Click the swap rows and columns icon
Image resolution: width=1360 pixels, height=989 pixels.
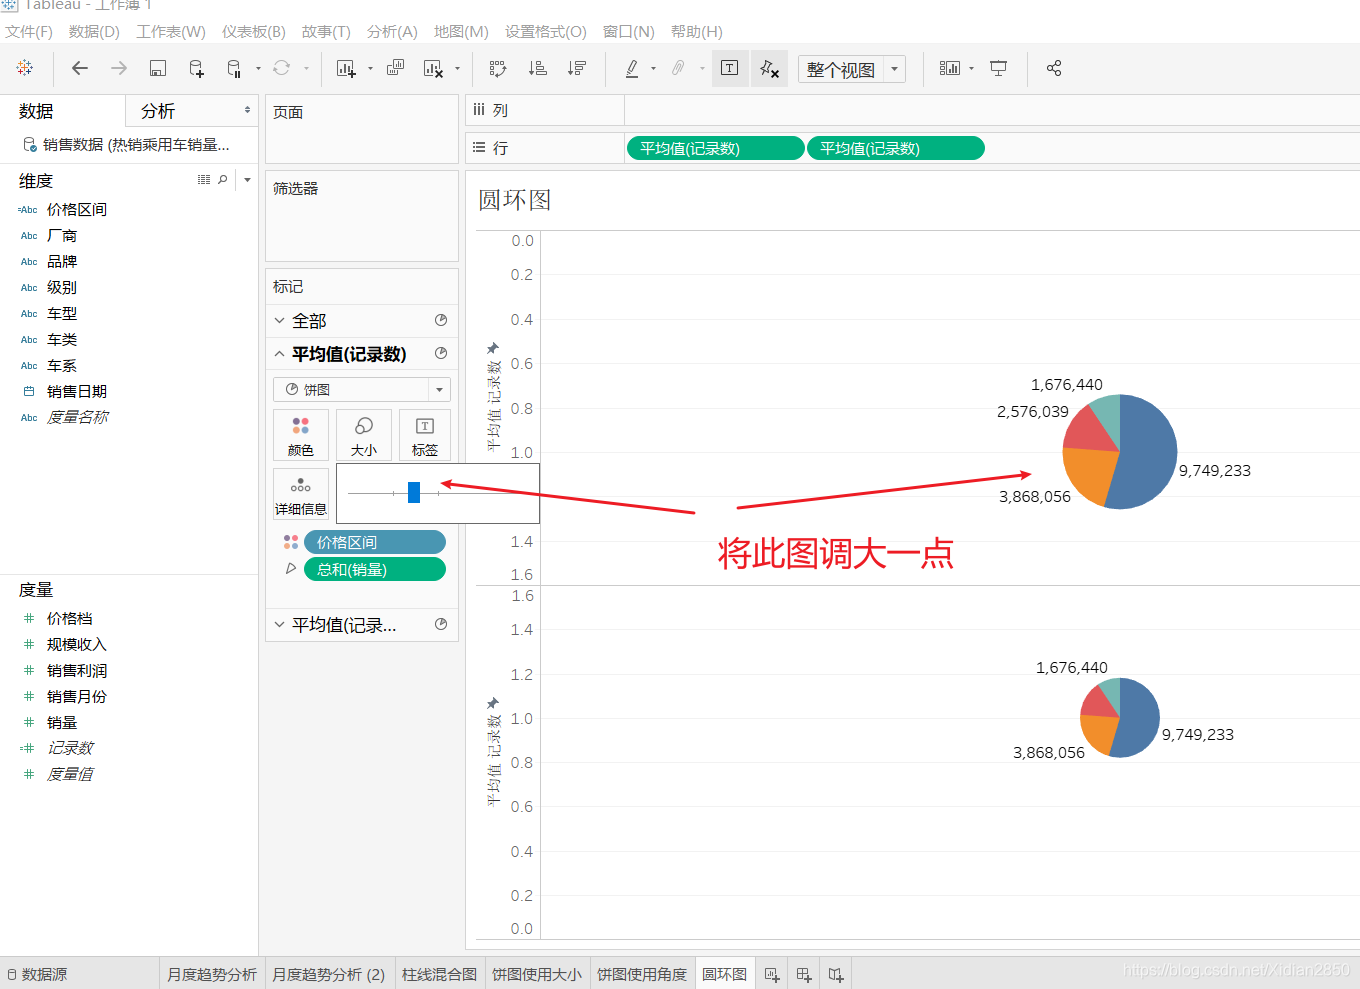coord(498,68)
